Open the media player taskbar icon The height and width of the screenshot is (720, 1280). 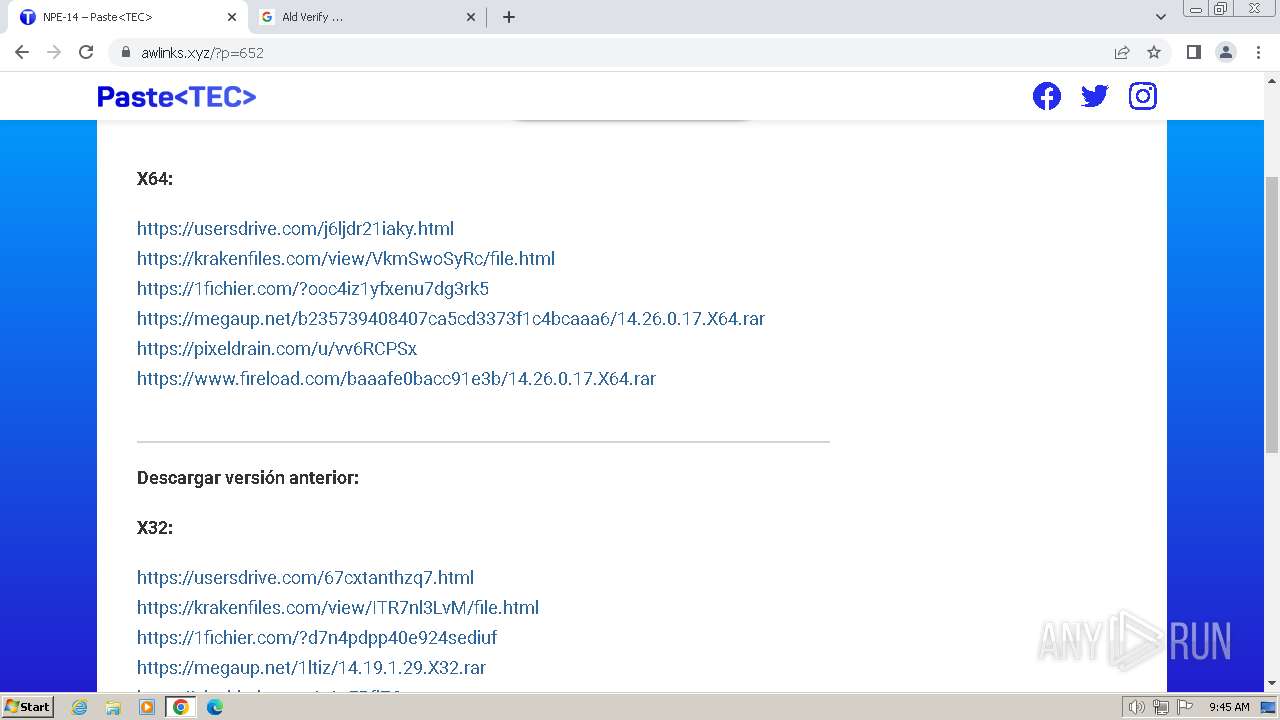pos(147,707)
